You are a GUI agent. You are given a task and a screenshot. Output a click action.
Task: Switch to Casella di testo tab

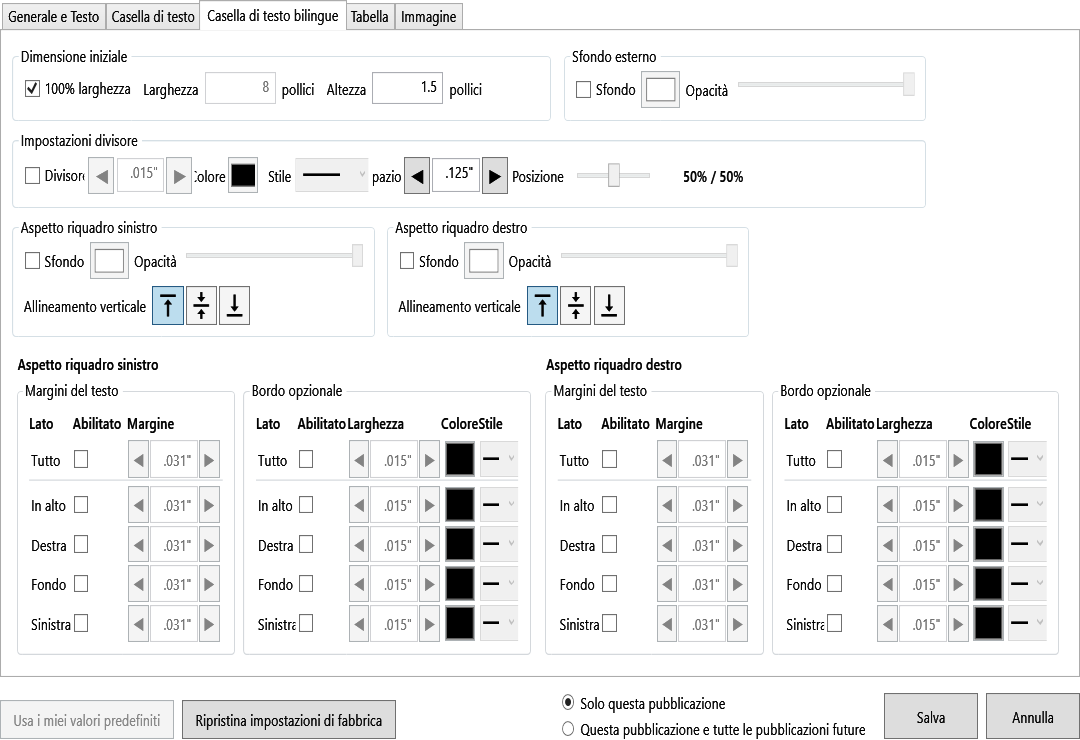[153, 17]
